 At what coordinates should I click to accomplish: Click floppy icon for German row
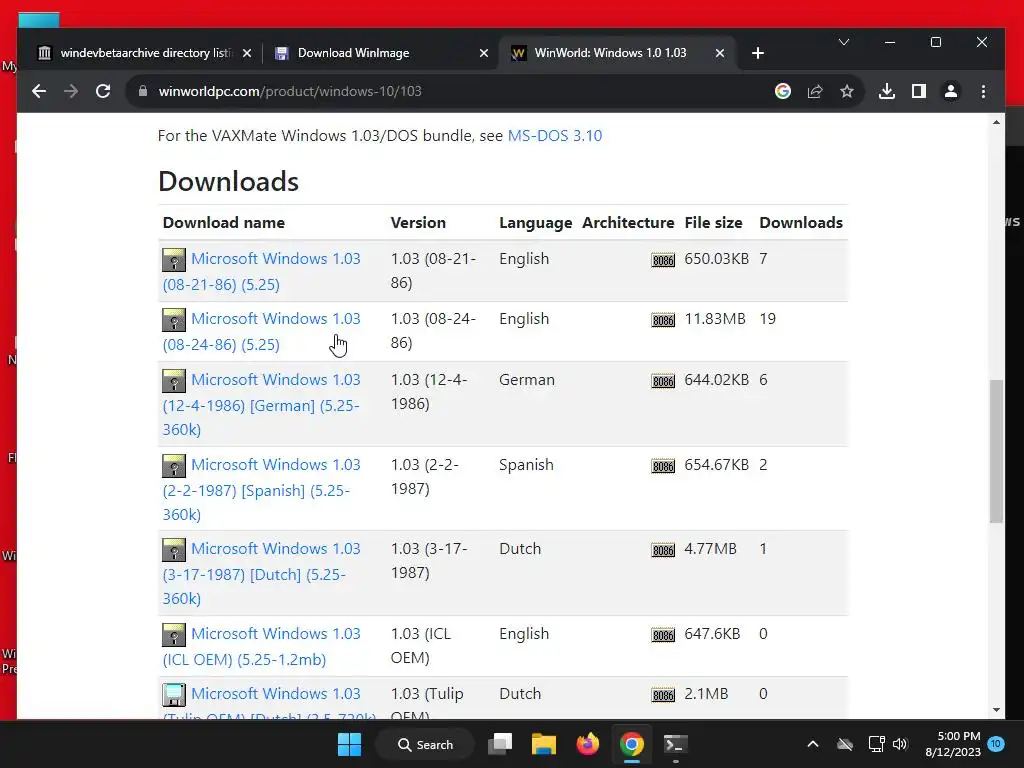click(174, 381)
